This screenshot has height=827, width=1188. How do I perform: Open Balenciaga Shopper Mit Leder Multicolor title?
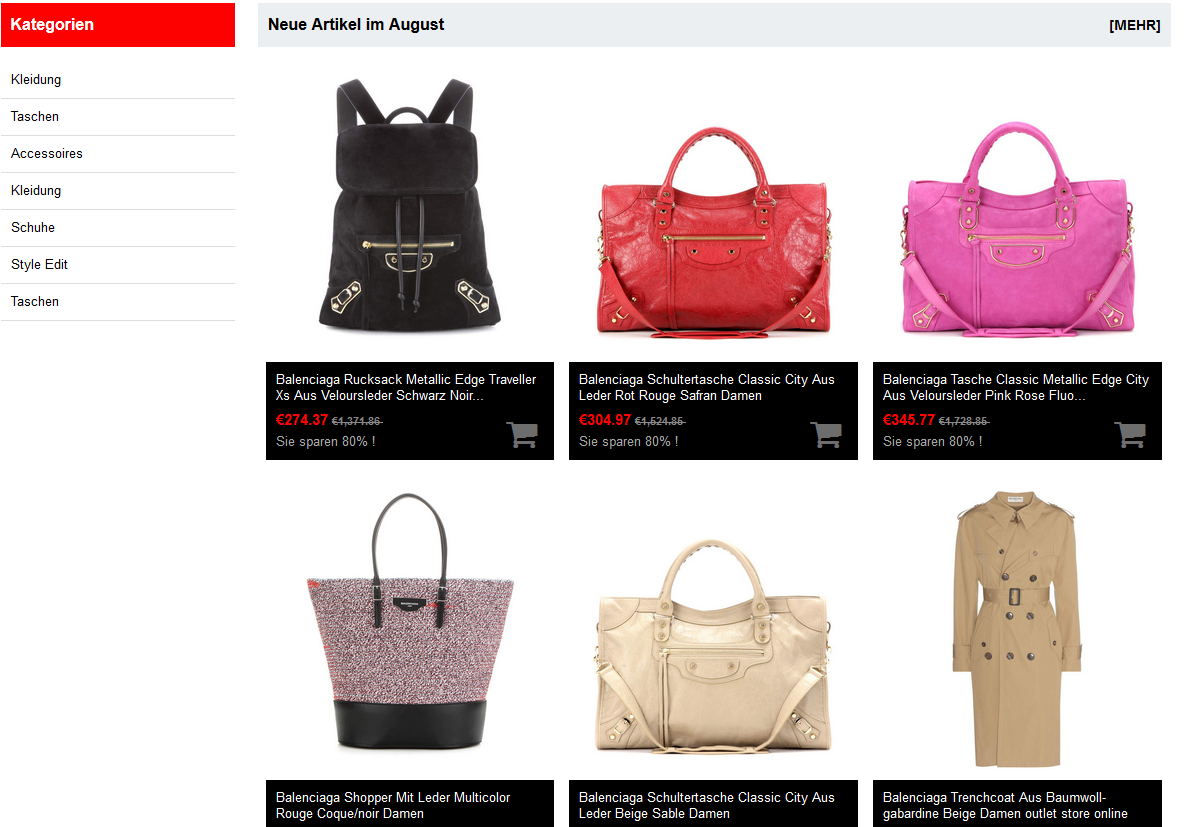click(x=393, y=806)
